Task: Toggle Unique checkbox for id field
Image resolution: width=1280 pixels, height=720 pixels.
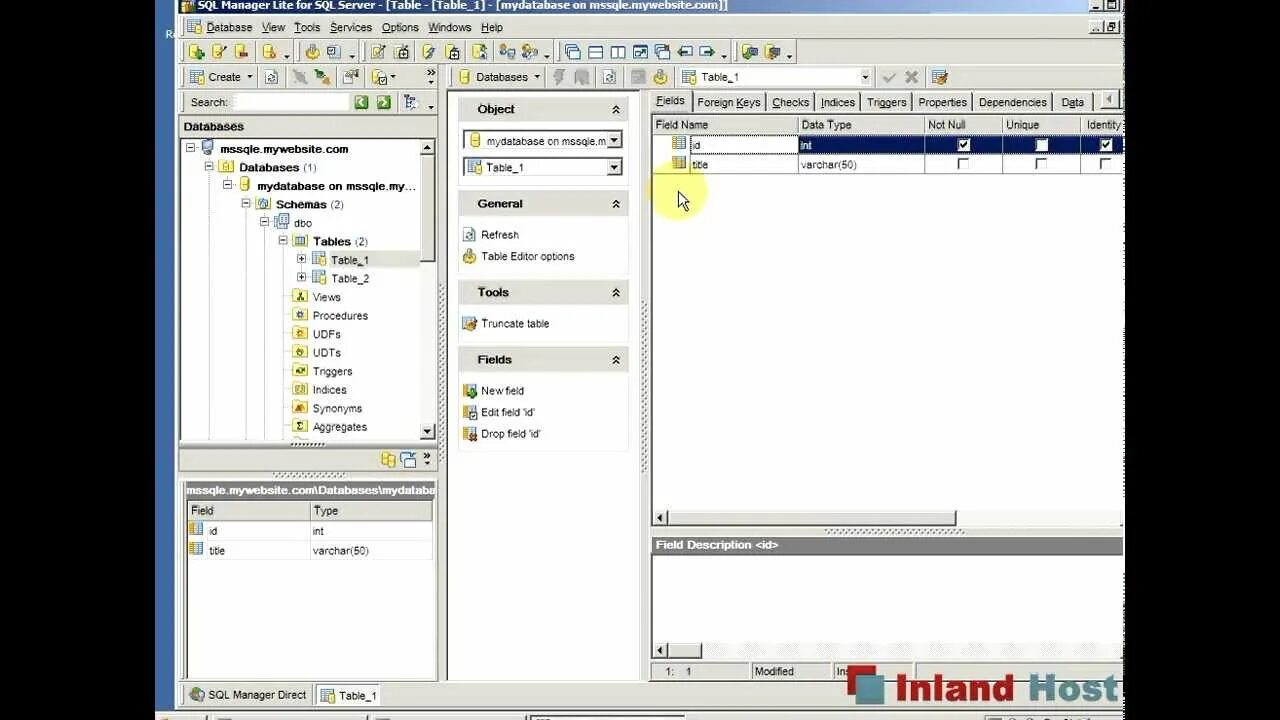Action: (1041, 145)
